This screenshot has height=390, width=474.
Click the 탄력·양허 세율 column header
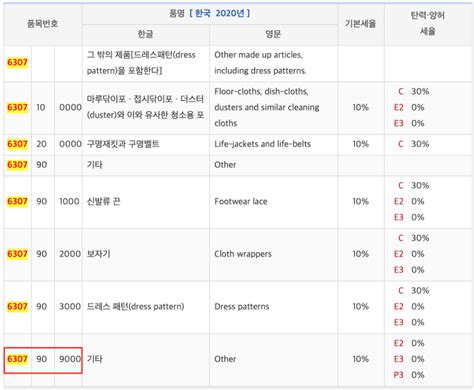[x=428, y=23]
